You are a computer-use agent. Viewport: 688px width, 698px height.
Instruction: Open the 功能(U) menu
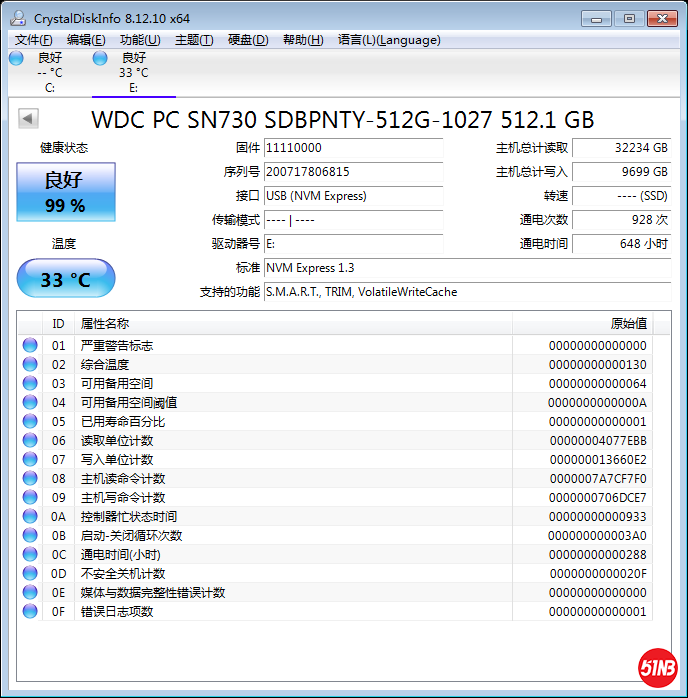coord(140,40)
